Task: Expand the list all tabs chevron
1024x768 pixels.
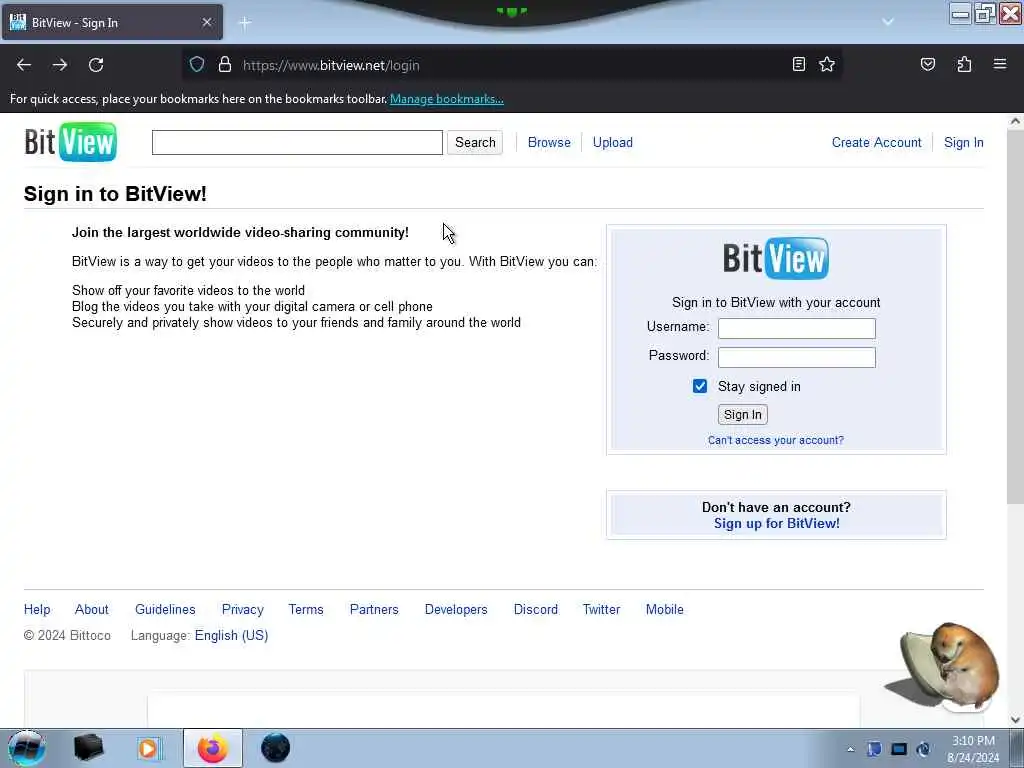Action: point(888,22)
